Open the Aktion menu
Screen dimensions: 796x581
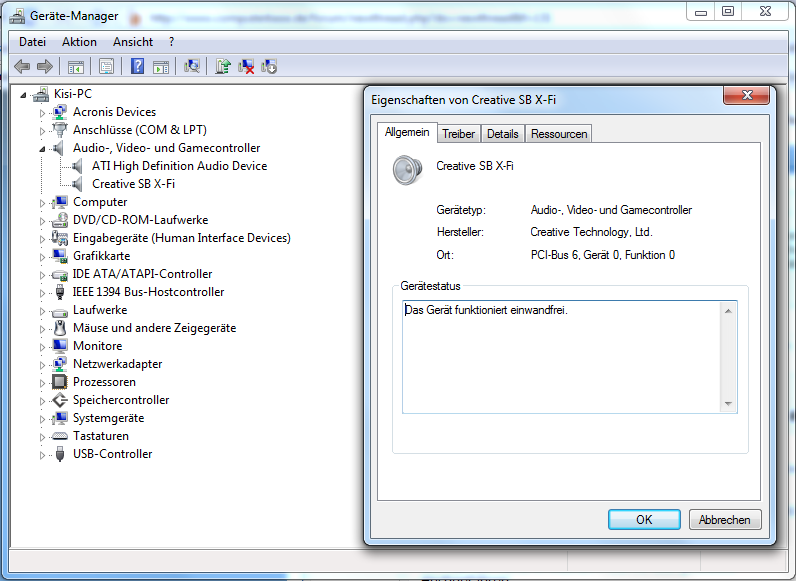[x=79, y=42]
